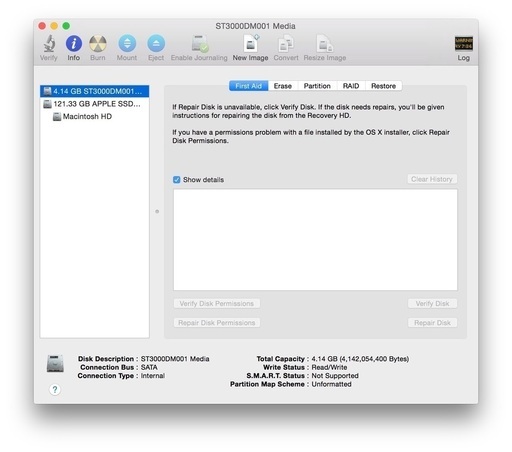Viewport: 512px width, 452px height.
Task: Click the Partition Map Scheme value Unformatted
Action: [331, 384]
